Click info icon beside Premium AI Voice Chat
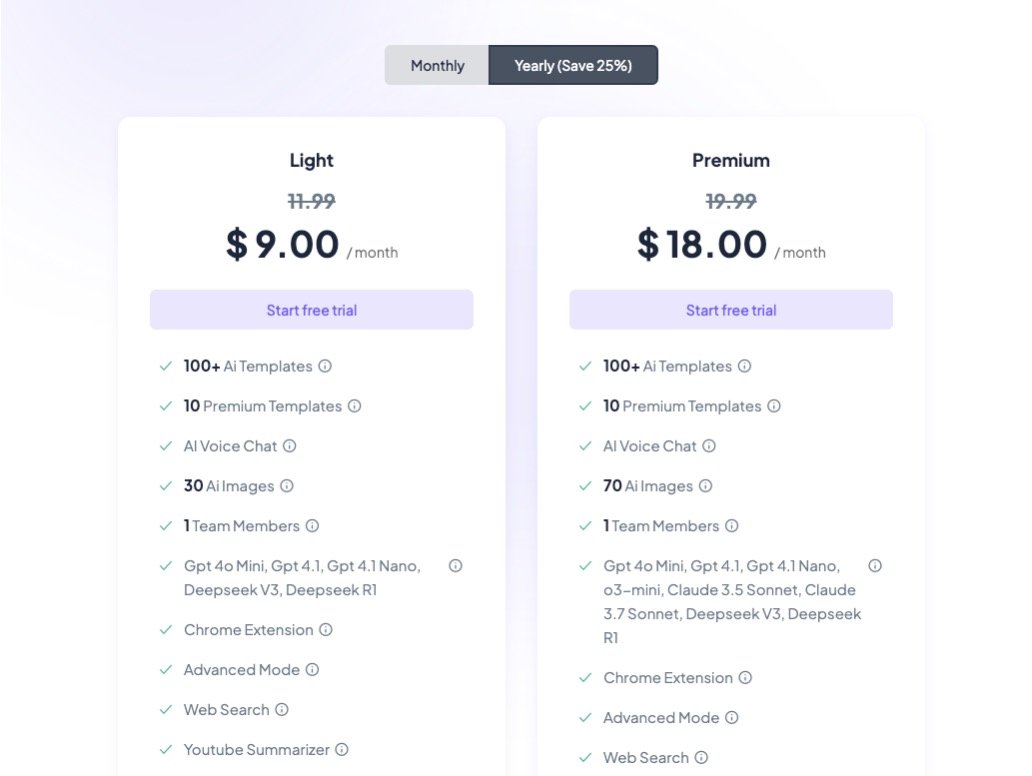This screenshot has width=1032, height=776. tap(709, 446)
